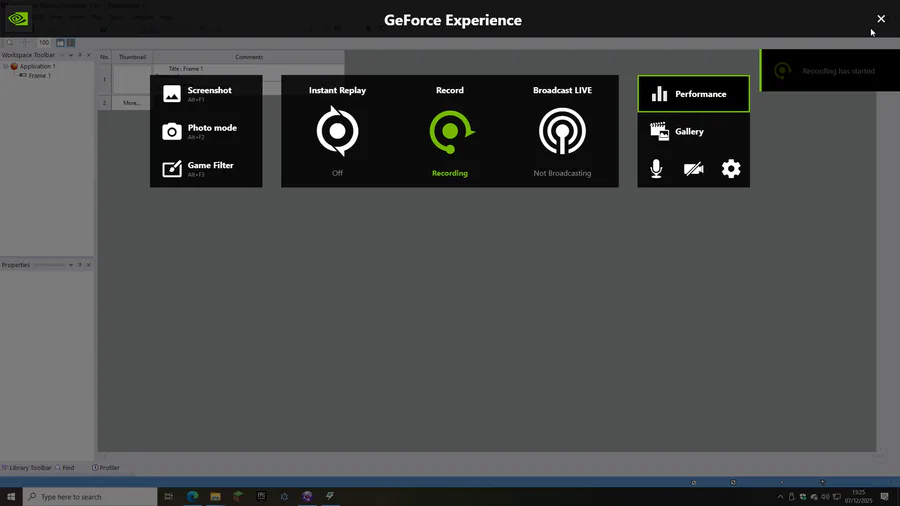Screen dimensions: 900x506
Task: Click the Comments column header
Action: [249, 57]
